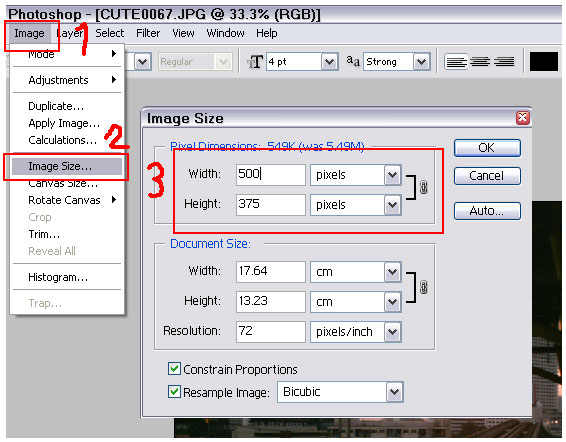Choose Trim... menu entry

point(67,234)
